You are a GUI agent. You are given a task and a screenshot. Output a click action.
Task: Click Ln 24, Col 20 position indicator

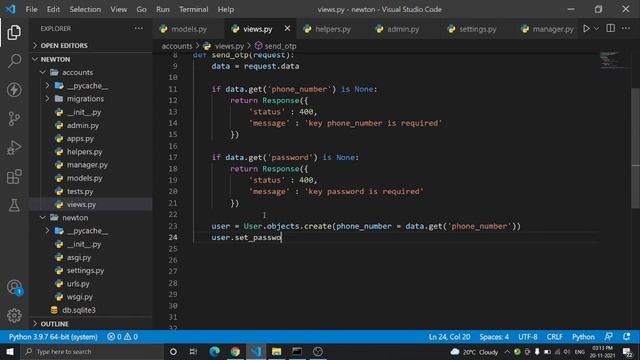[449, 337]
